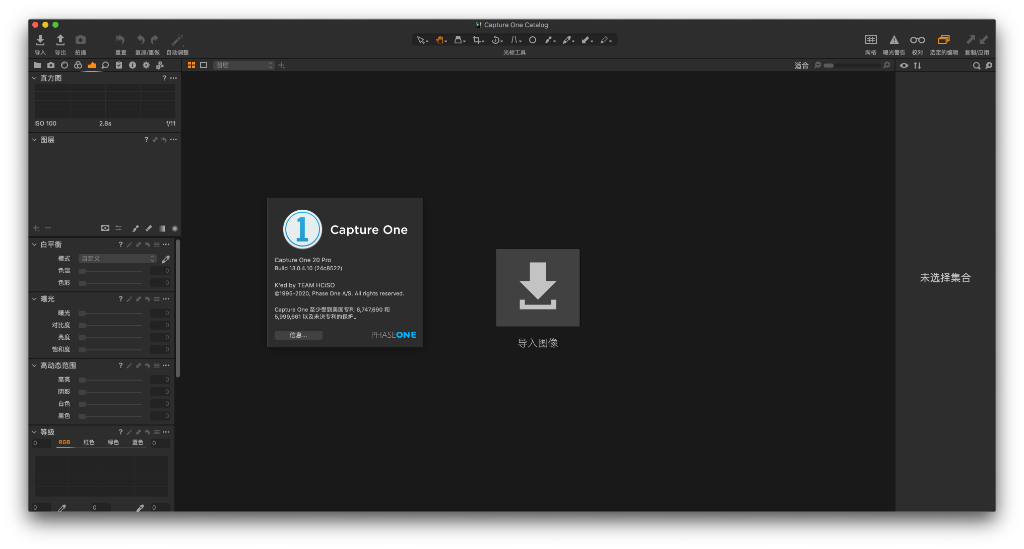
Task: Select the orange hand pan tool
Action: [x=441, y=40]
